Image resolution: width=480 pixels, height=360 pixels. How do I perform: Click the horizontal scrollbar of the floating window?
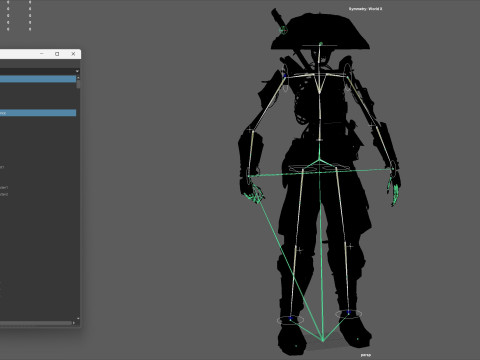click(36, 323)
